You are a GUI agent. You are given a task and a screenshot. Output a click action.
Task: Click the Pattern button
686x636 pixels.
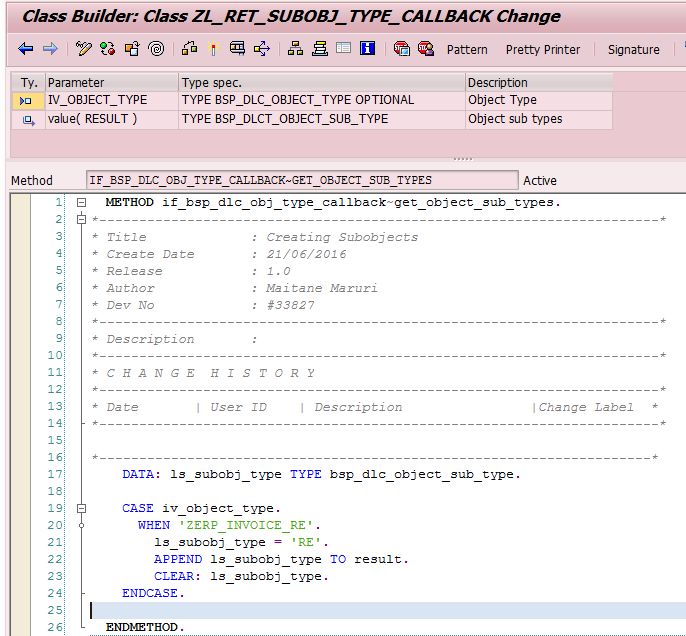point(467,50)
